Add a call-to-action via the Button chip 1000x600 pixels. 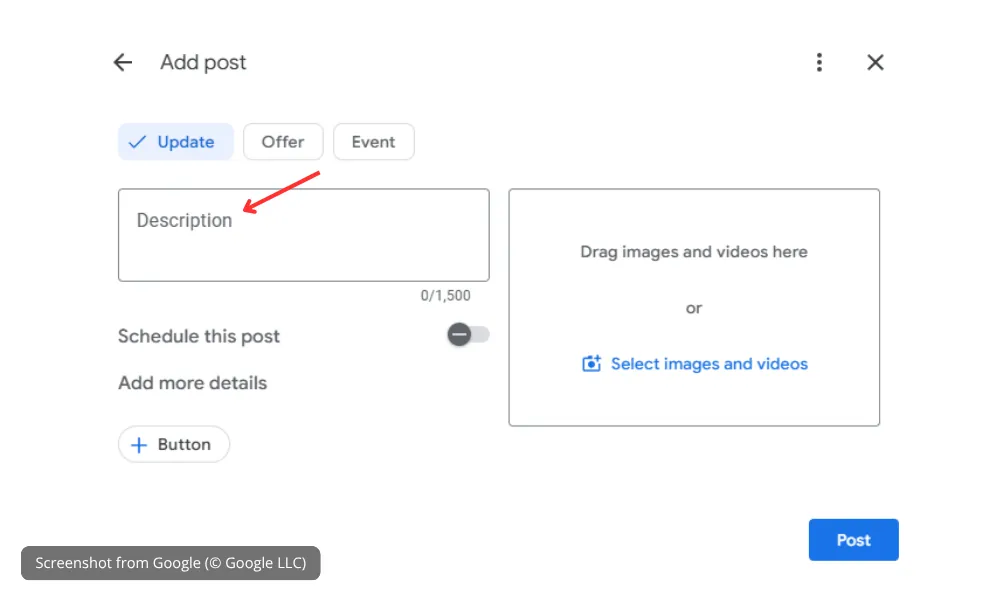point(174,444)
